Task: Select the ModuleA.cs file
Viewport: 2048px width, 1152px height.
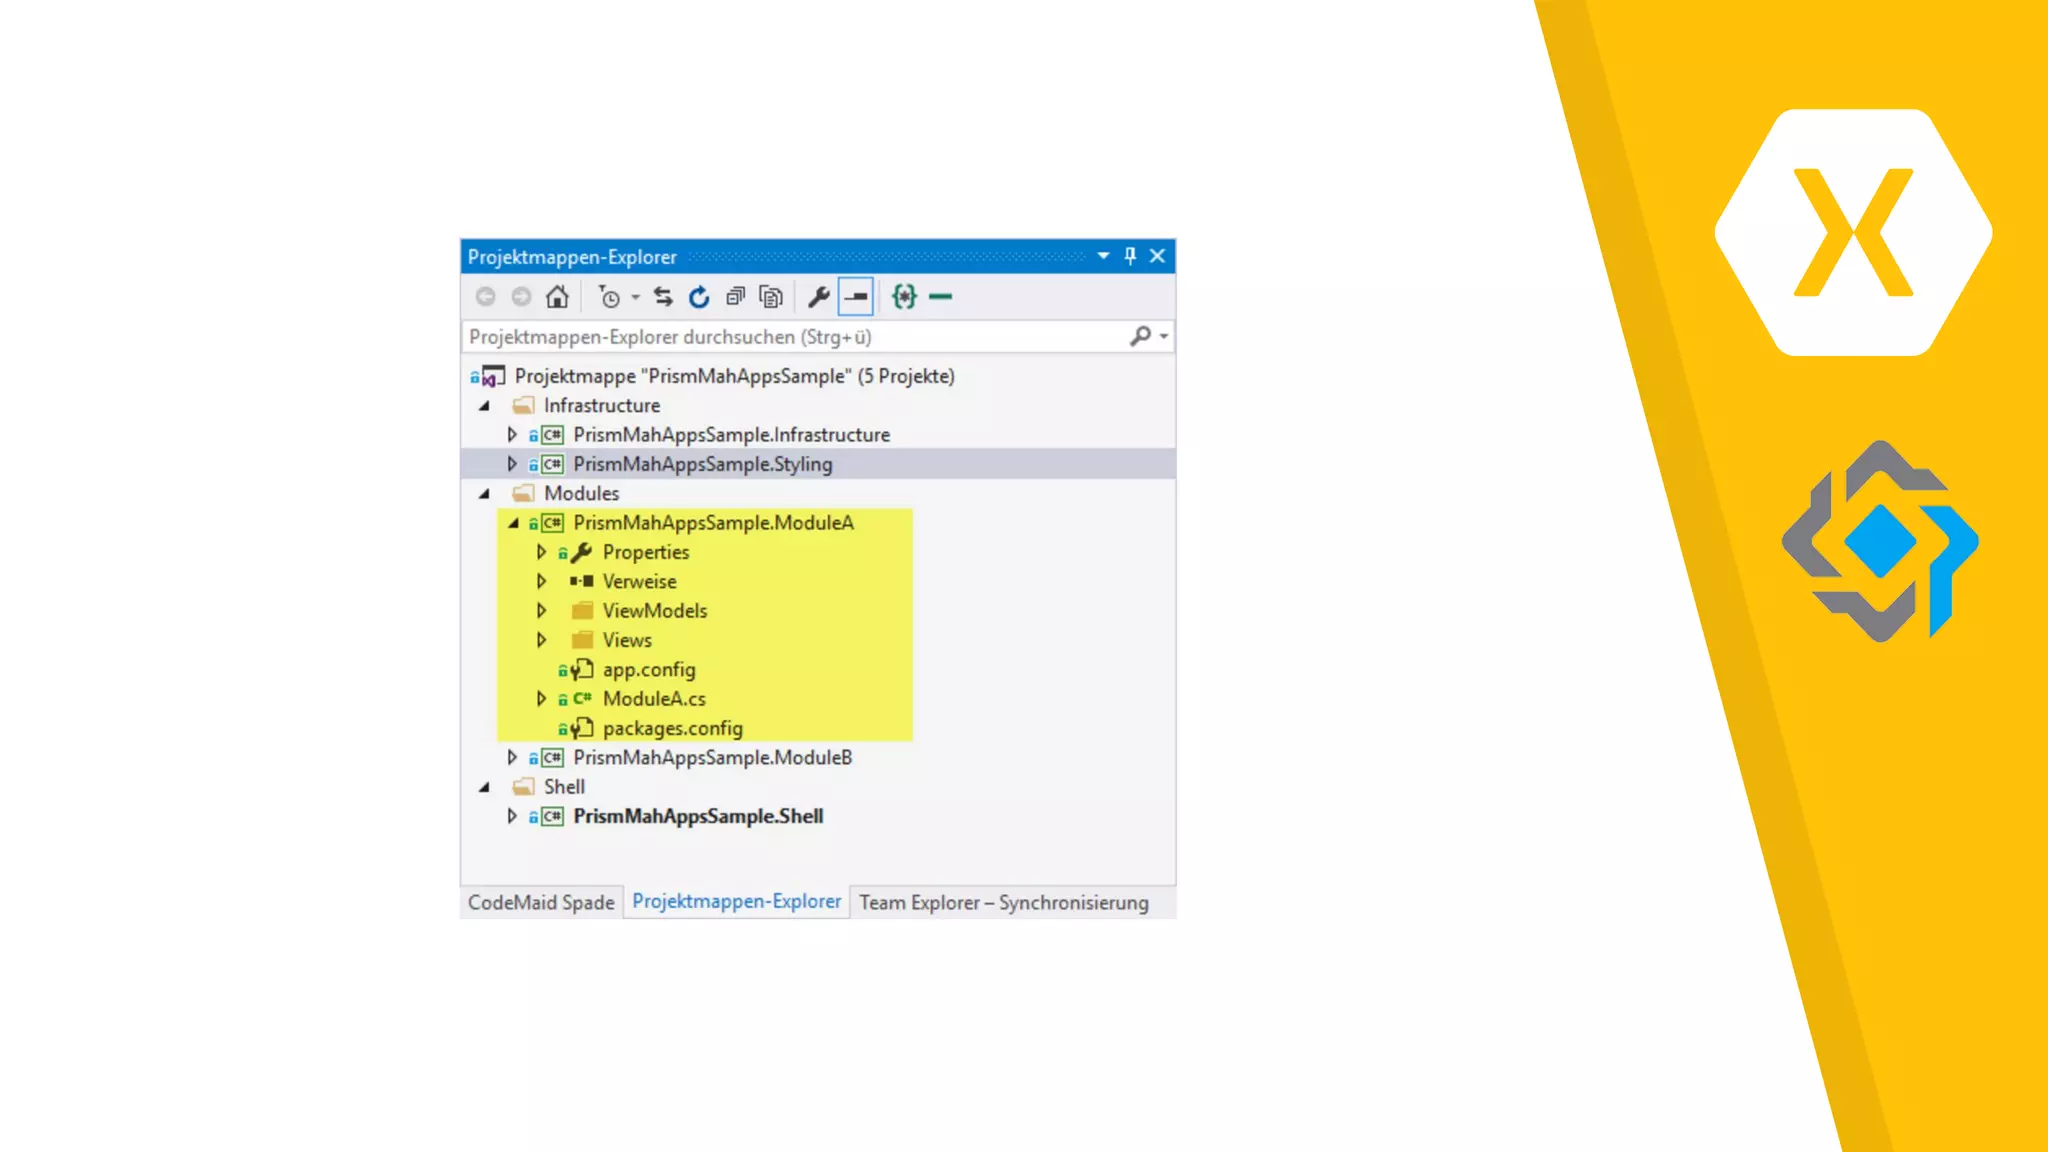Action: click(654, 699)
